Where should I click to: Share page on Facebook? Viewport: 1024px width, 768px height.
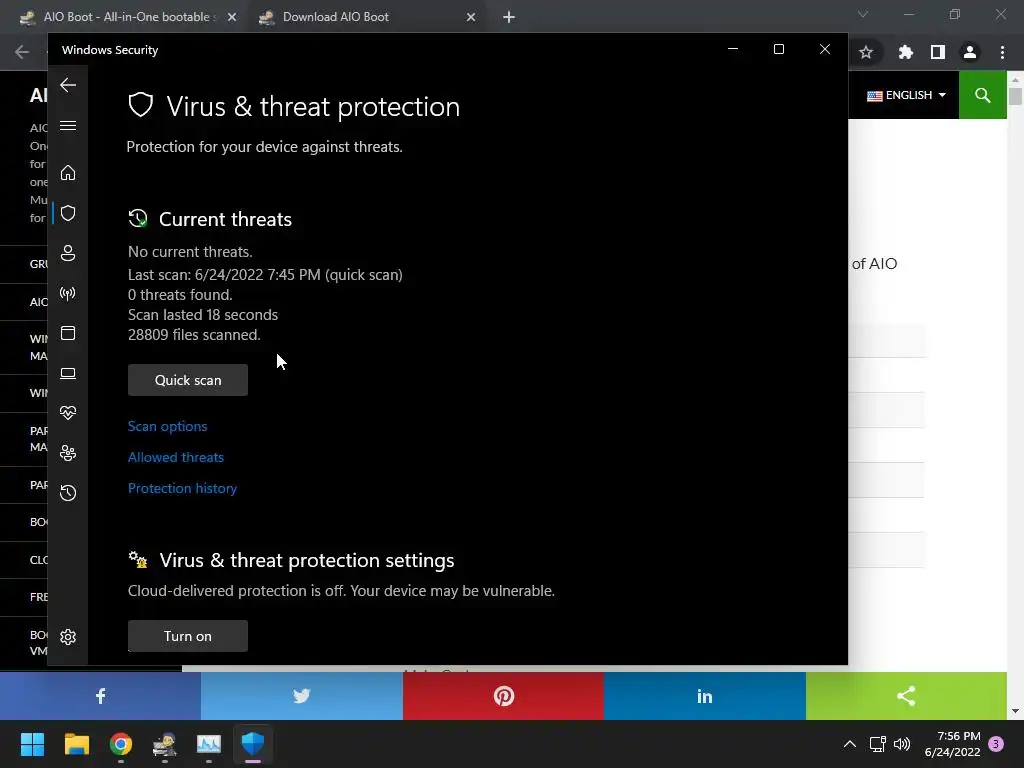(x=101, y=696)
